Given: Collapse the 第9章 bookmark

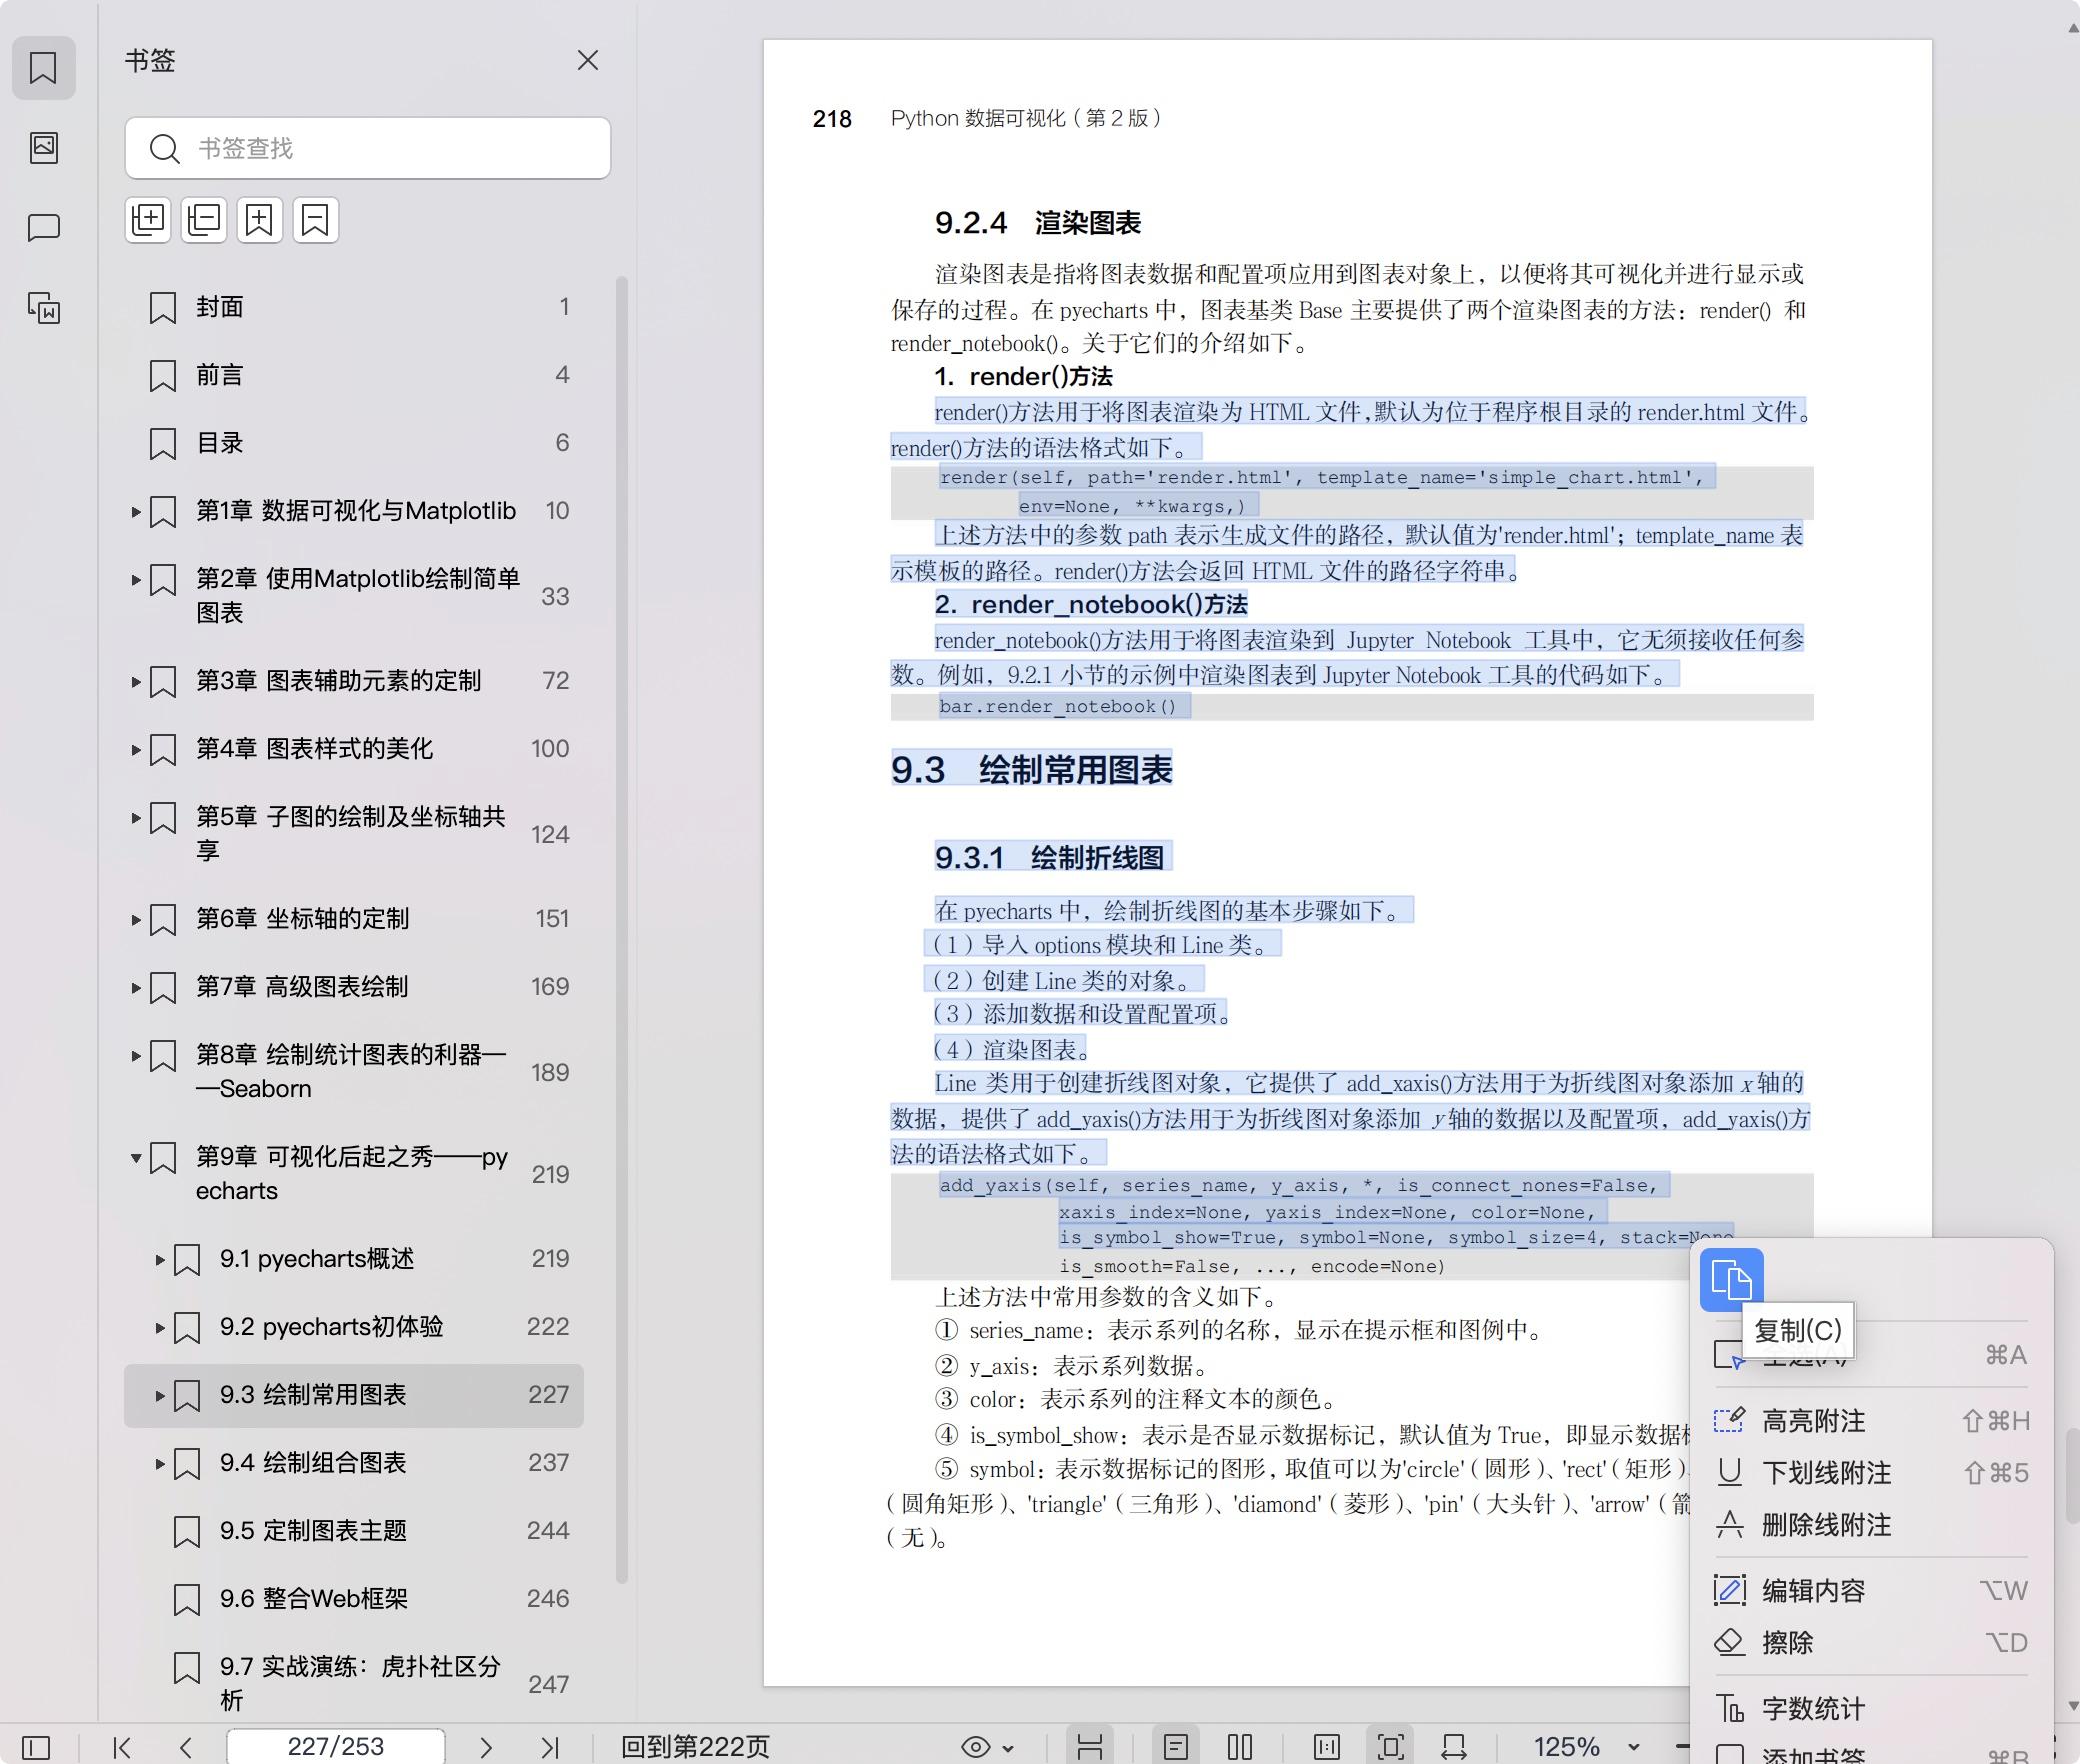Looking at the screenshot, I should coord(136,1158).
